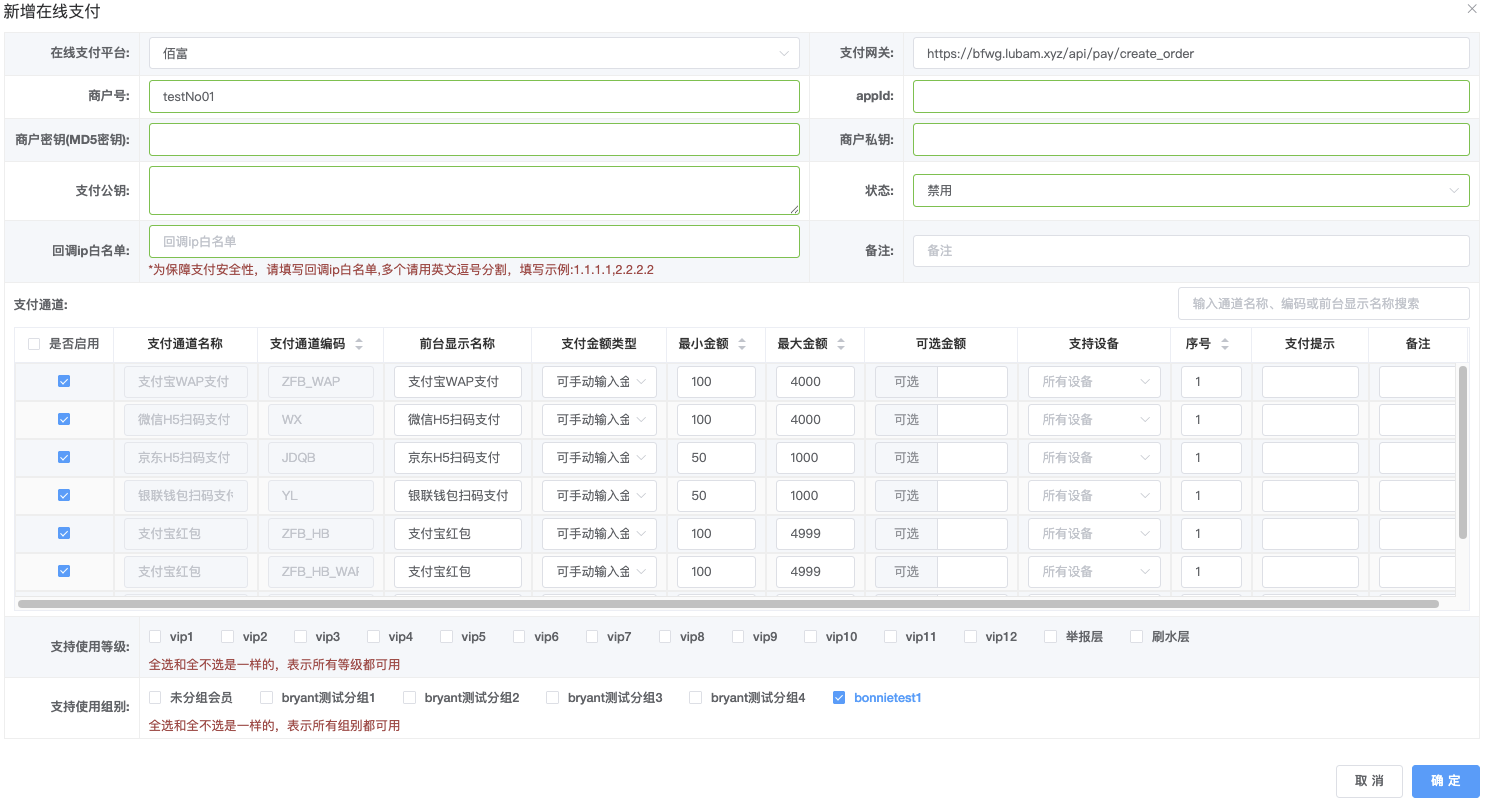Click the 确定 confirm button

coord(1445,781)
